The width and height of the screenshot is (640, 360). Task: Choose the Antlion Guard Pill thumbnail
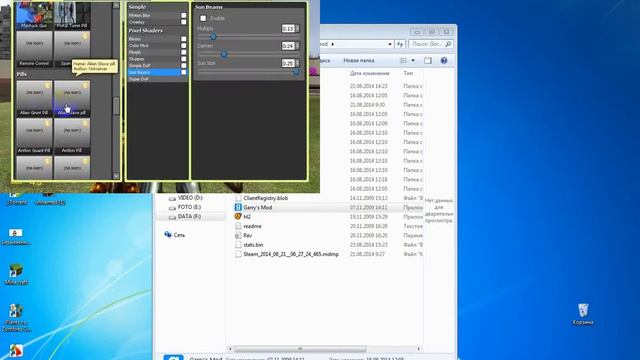click(34, 136)
